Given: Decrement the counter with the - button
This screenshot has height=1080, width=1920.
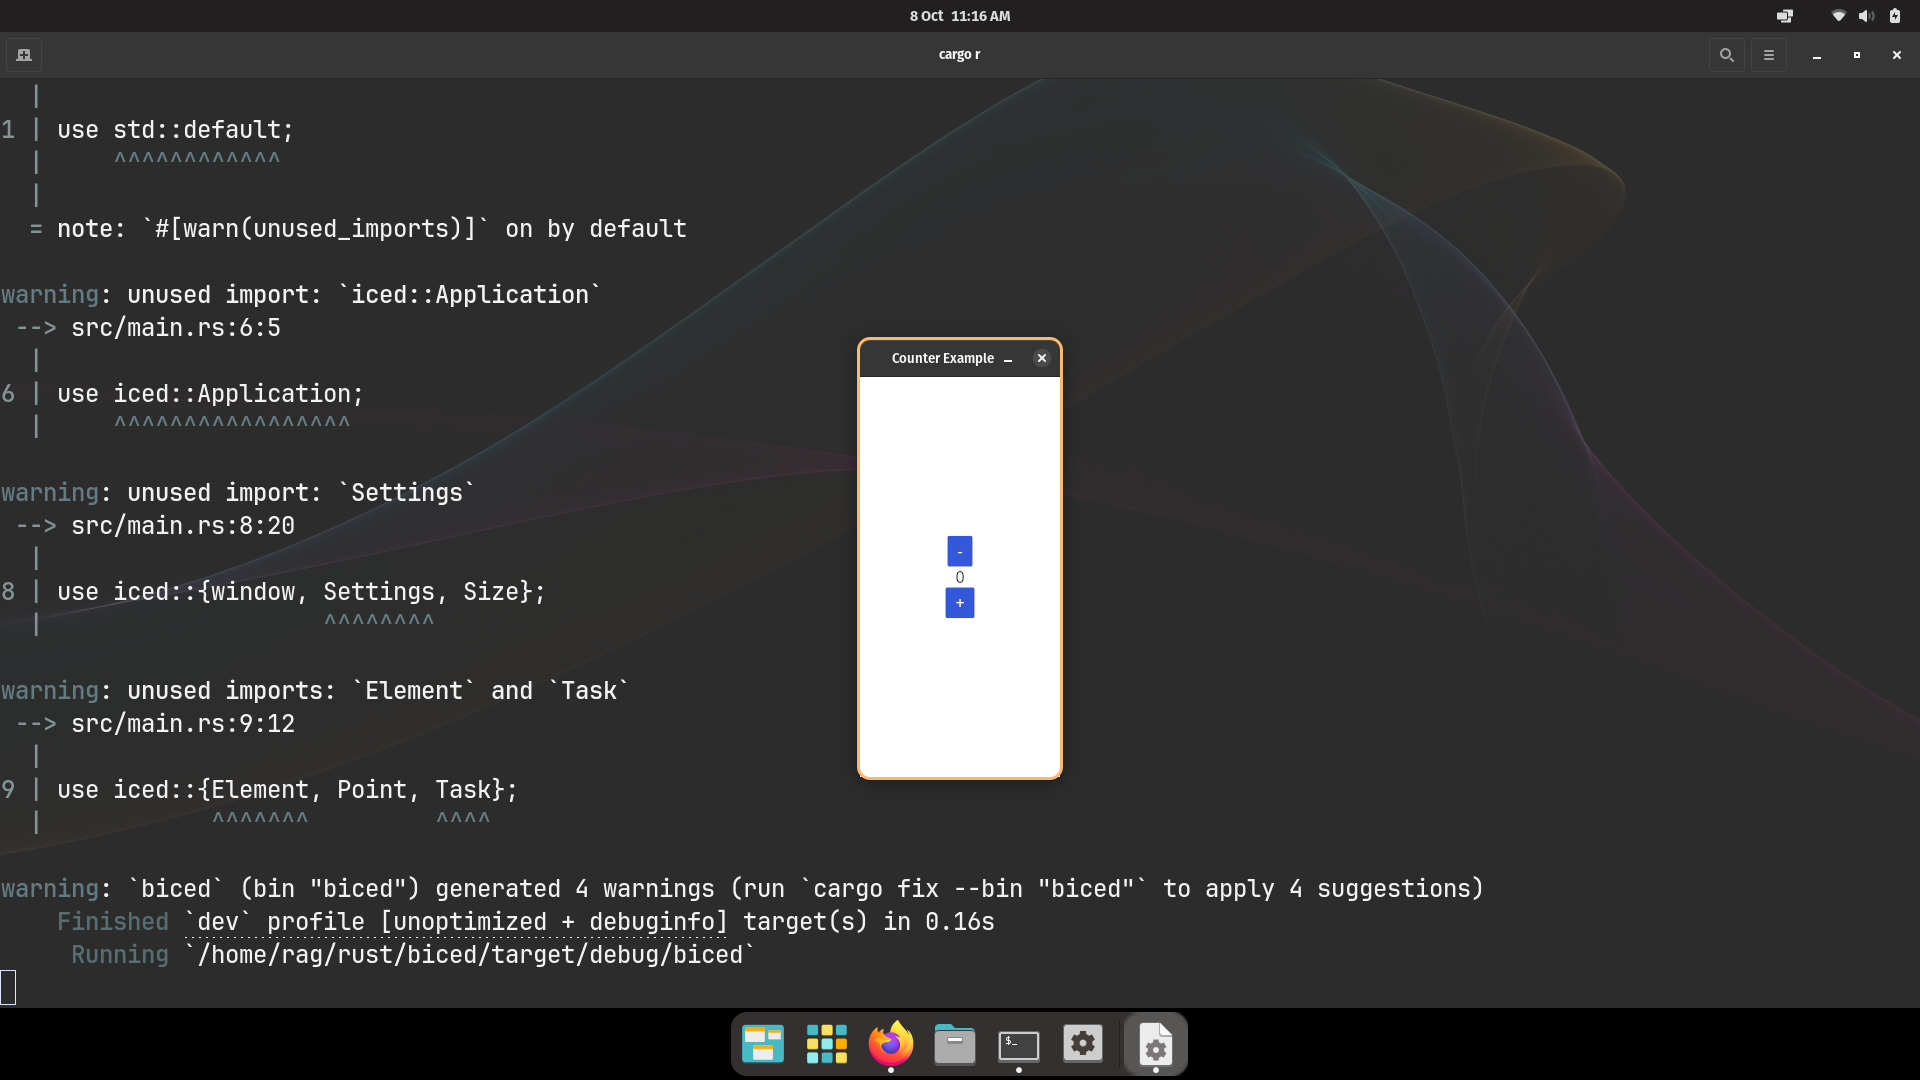Looking at the screenshot, I should pyautogui.click(x=959, y=551).
